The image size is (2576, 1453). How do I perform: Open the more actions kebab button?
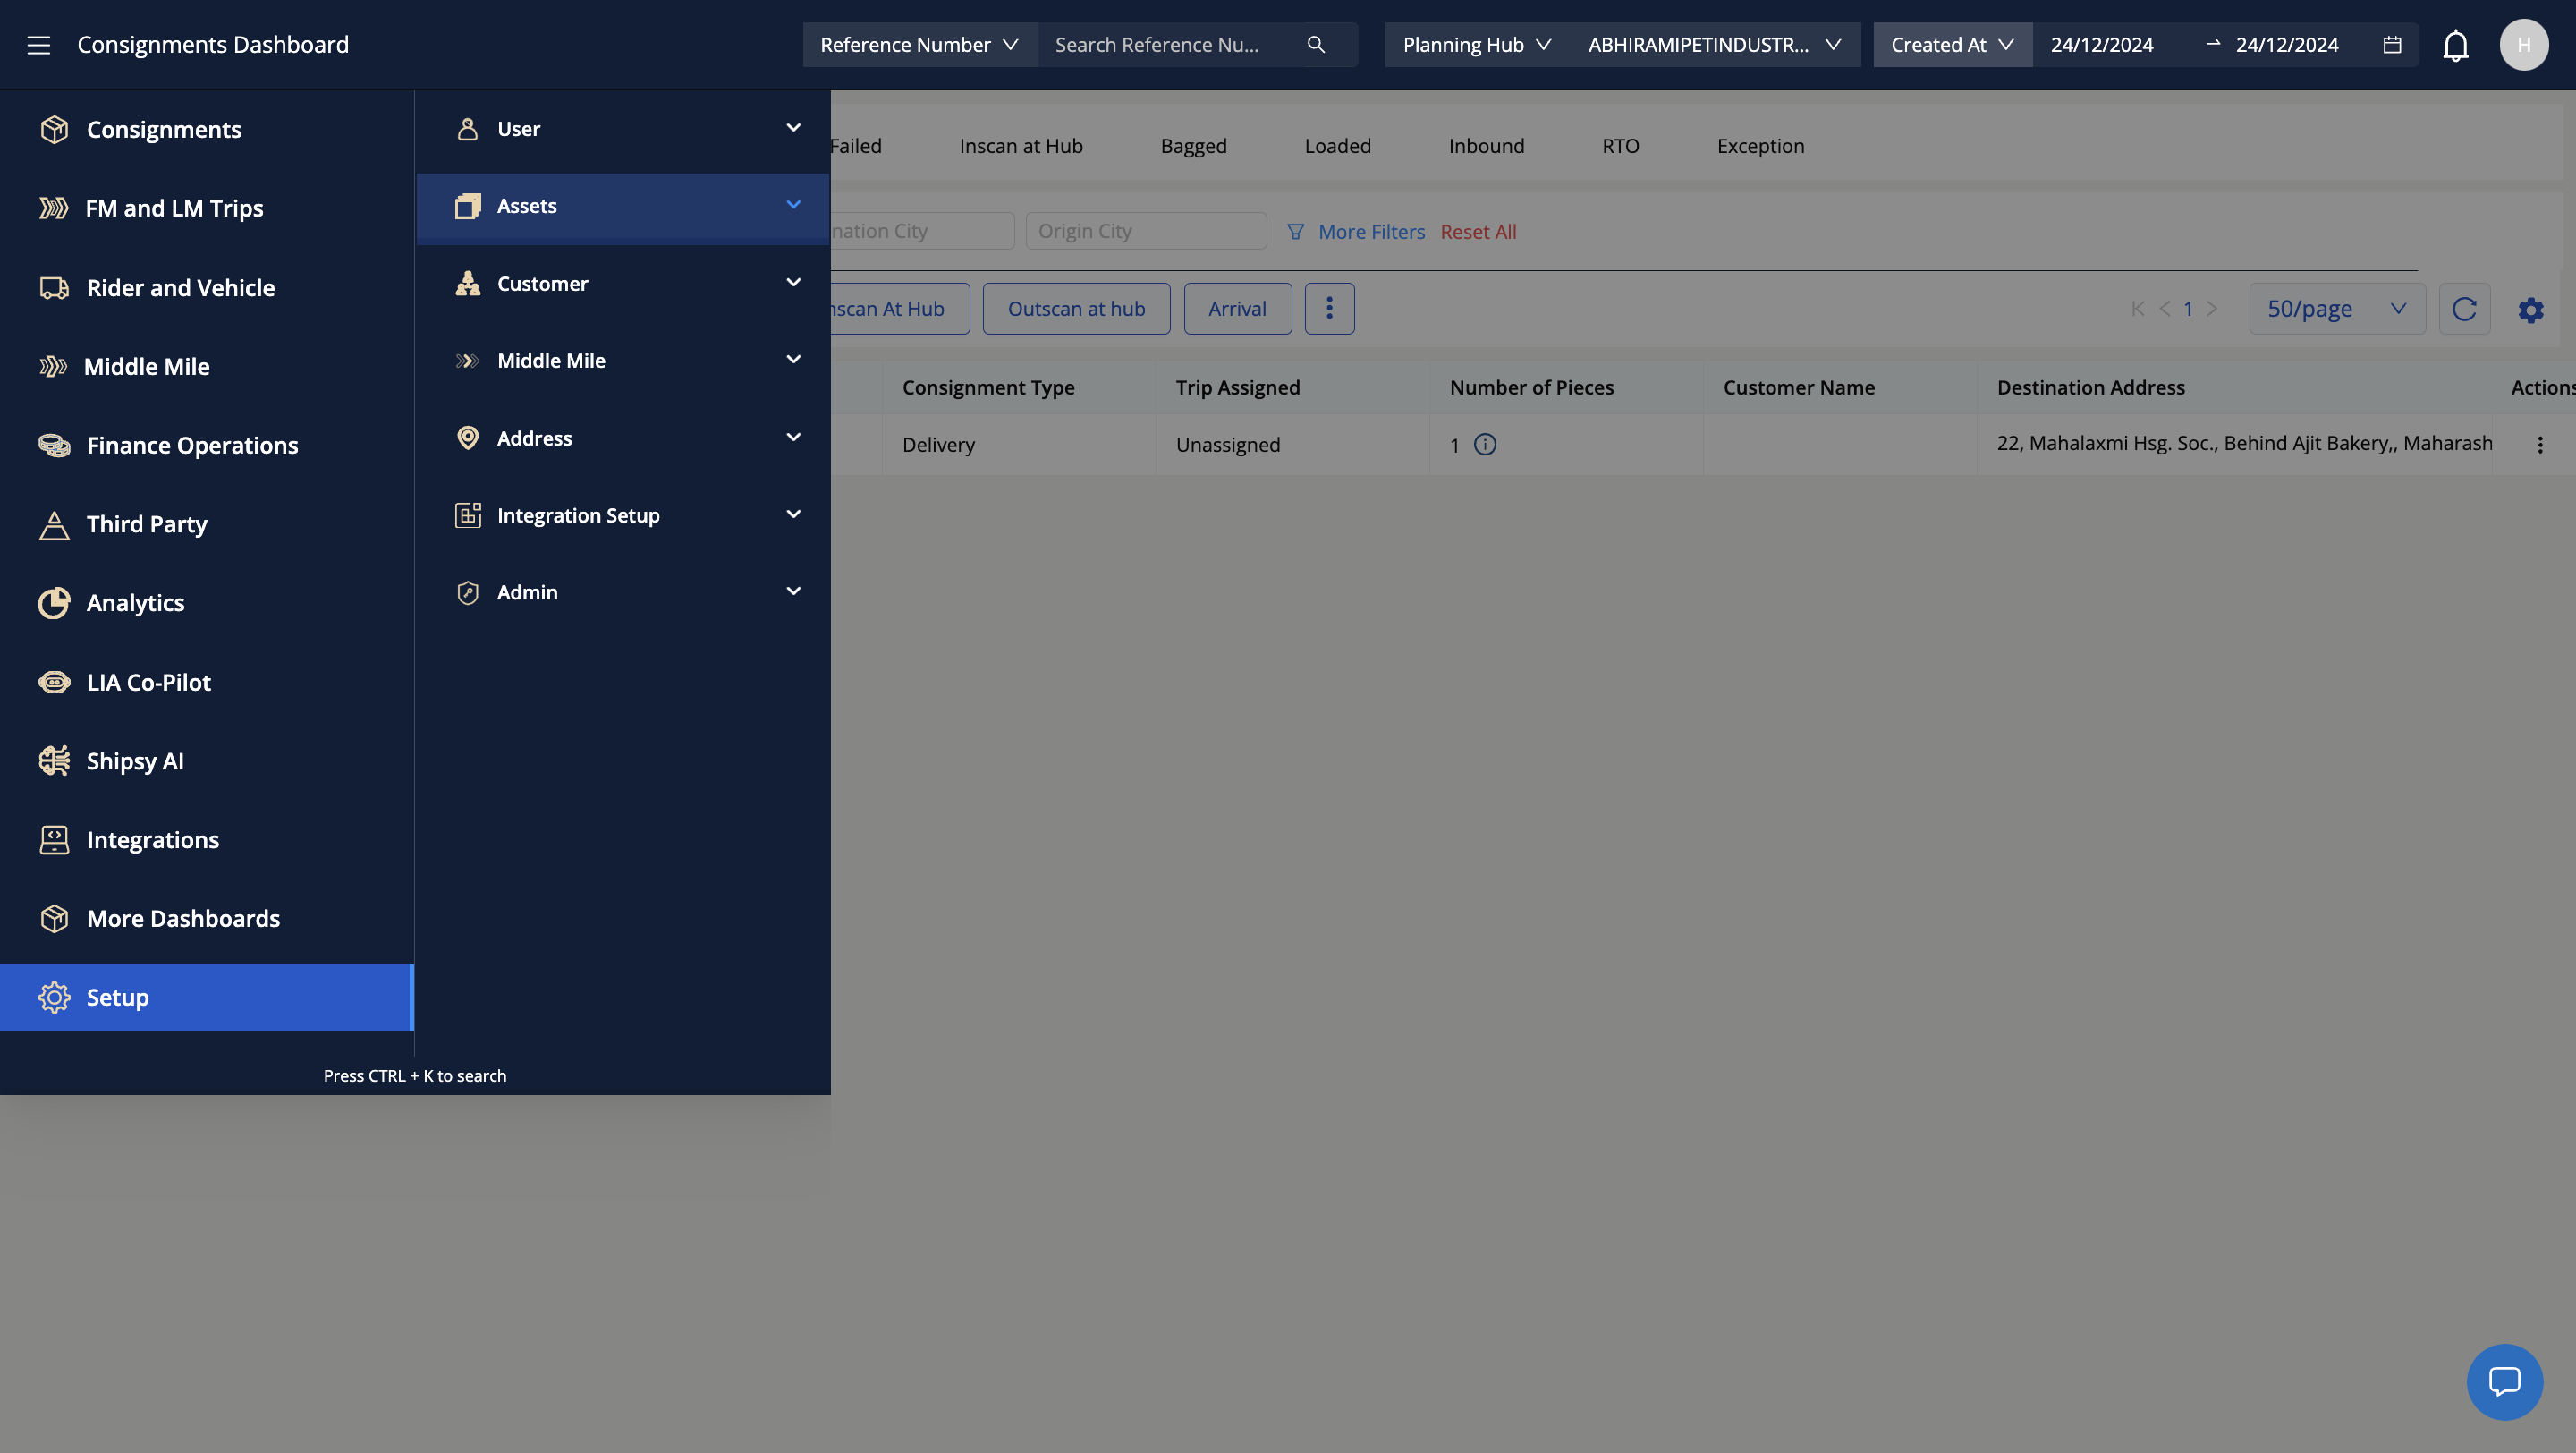coord(1329,309)
